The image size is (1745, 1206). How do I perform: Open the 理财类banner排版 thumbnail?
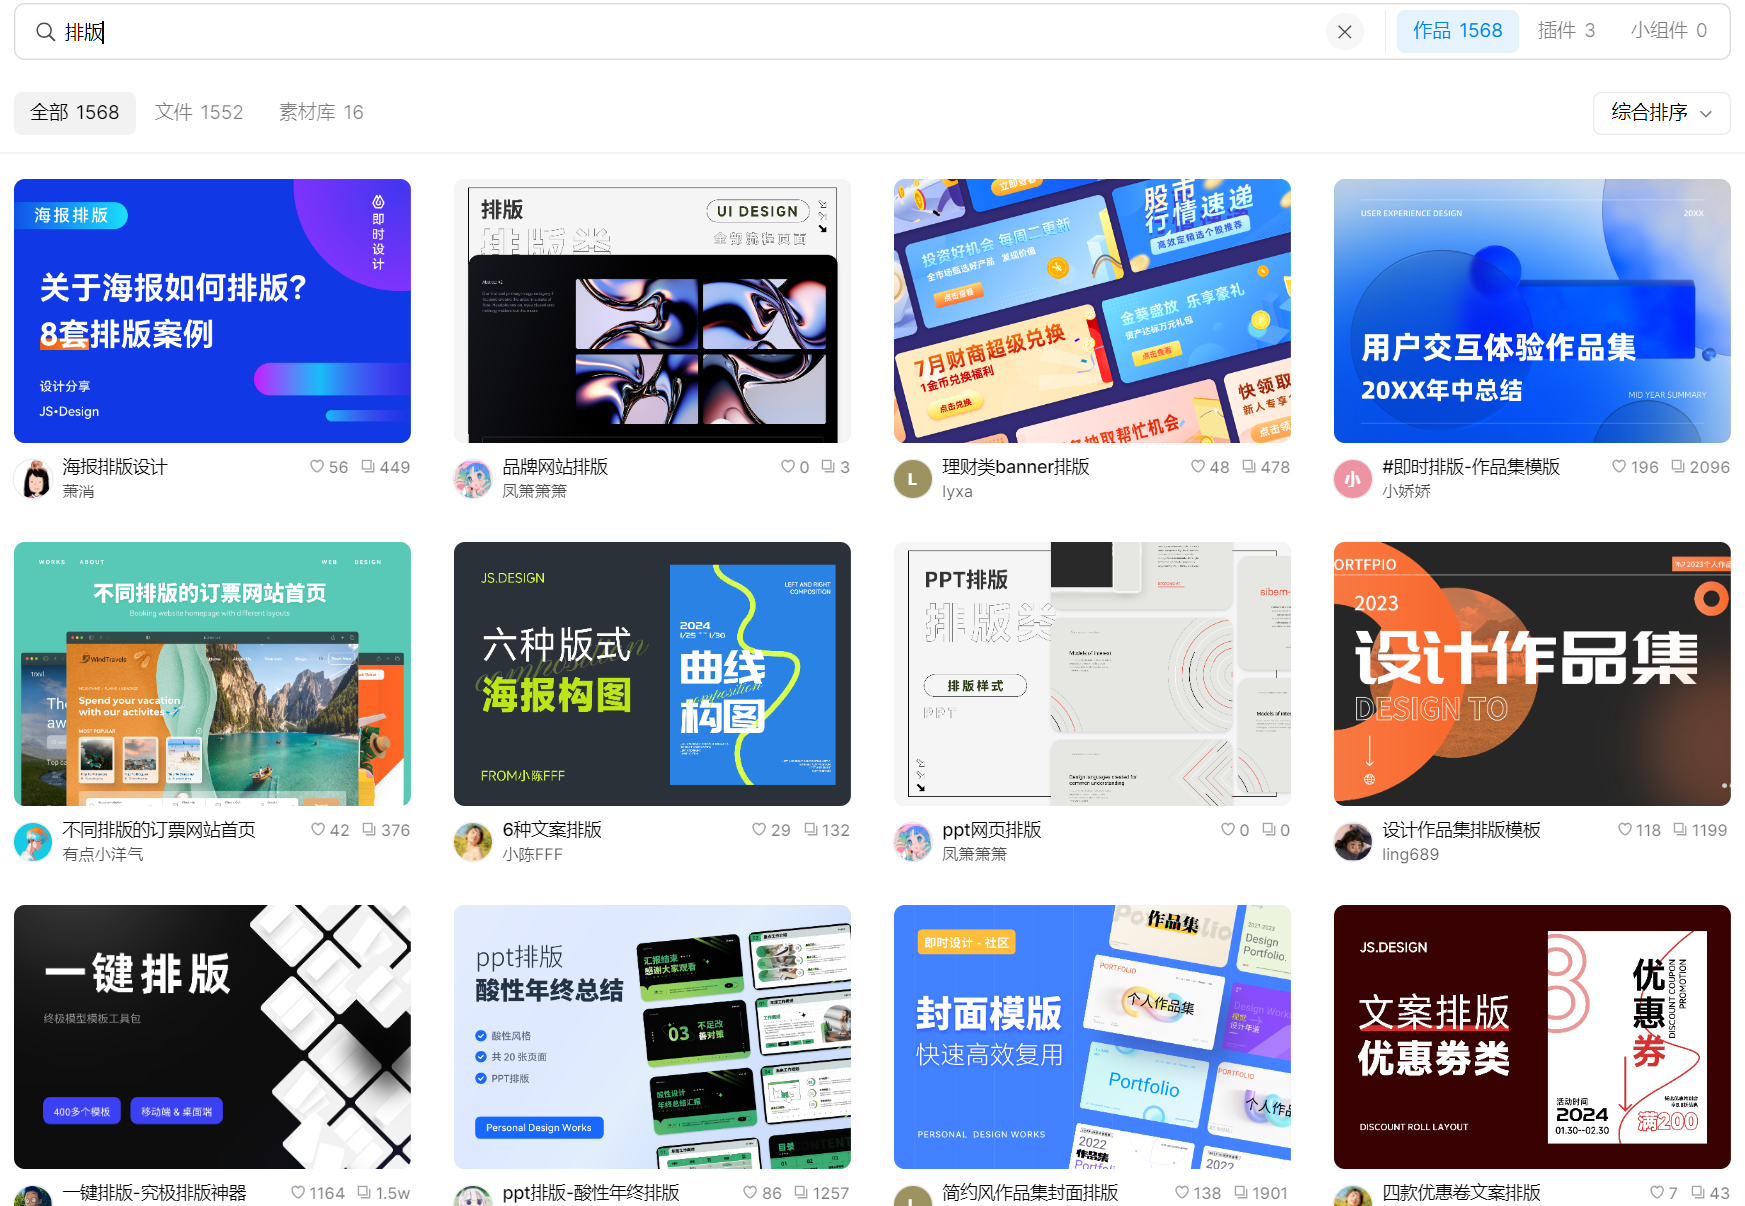click(x=1092, y=311)
